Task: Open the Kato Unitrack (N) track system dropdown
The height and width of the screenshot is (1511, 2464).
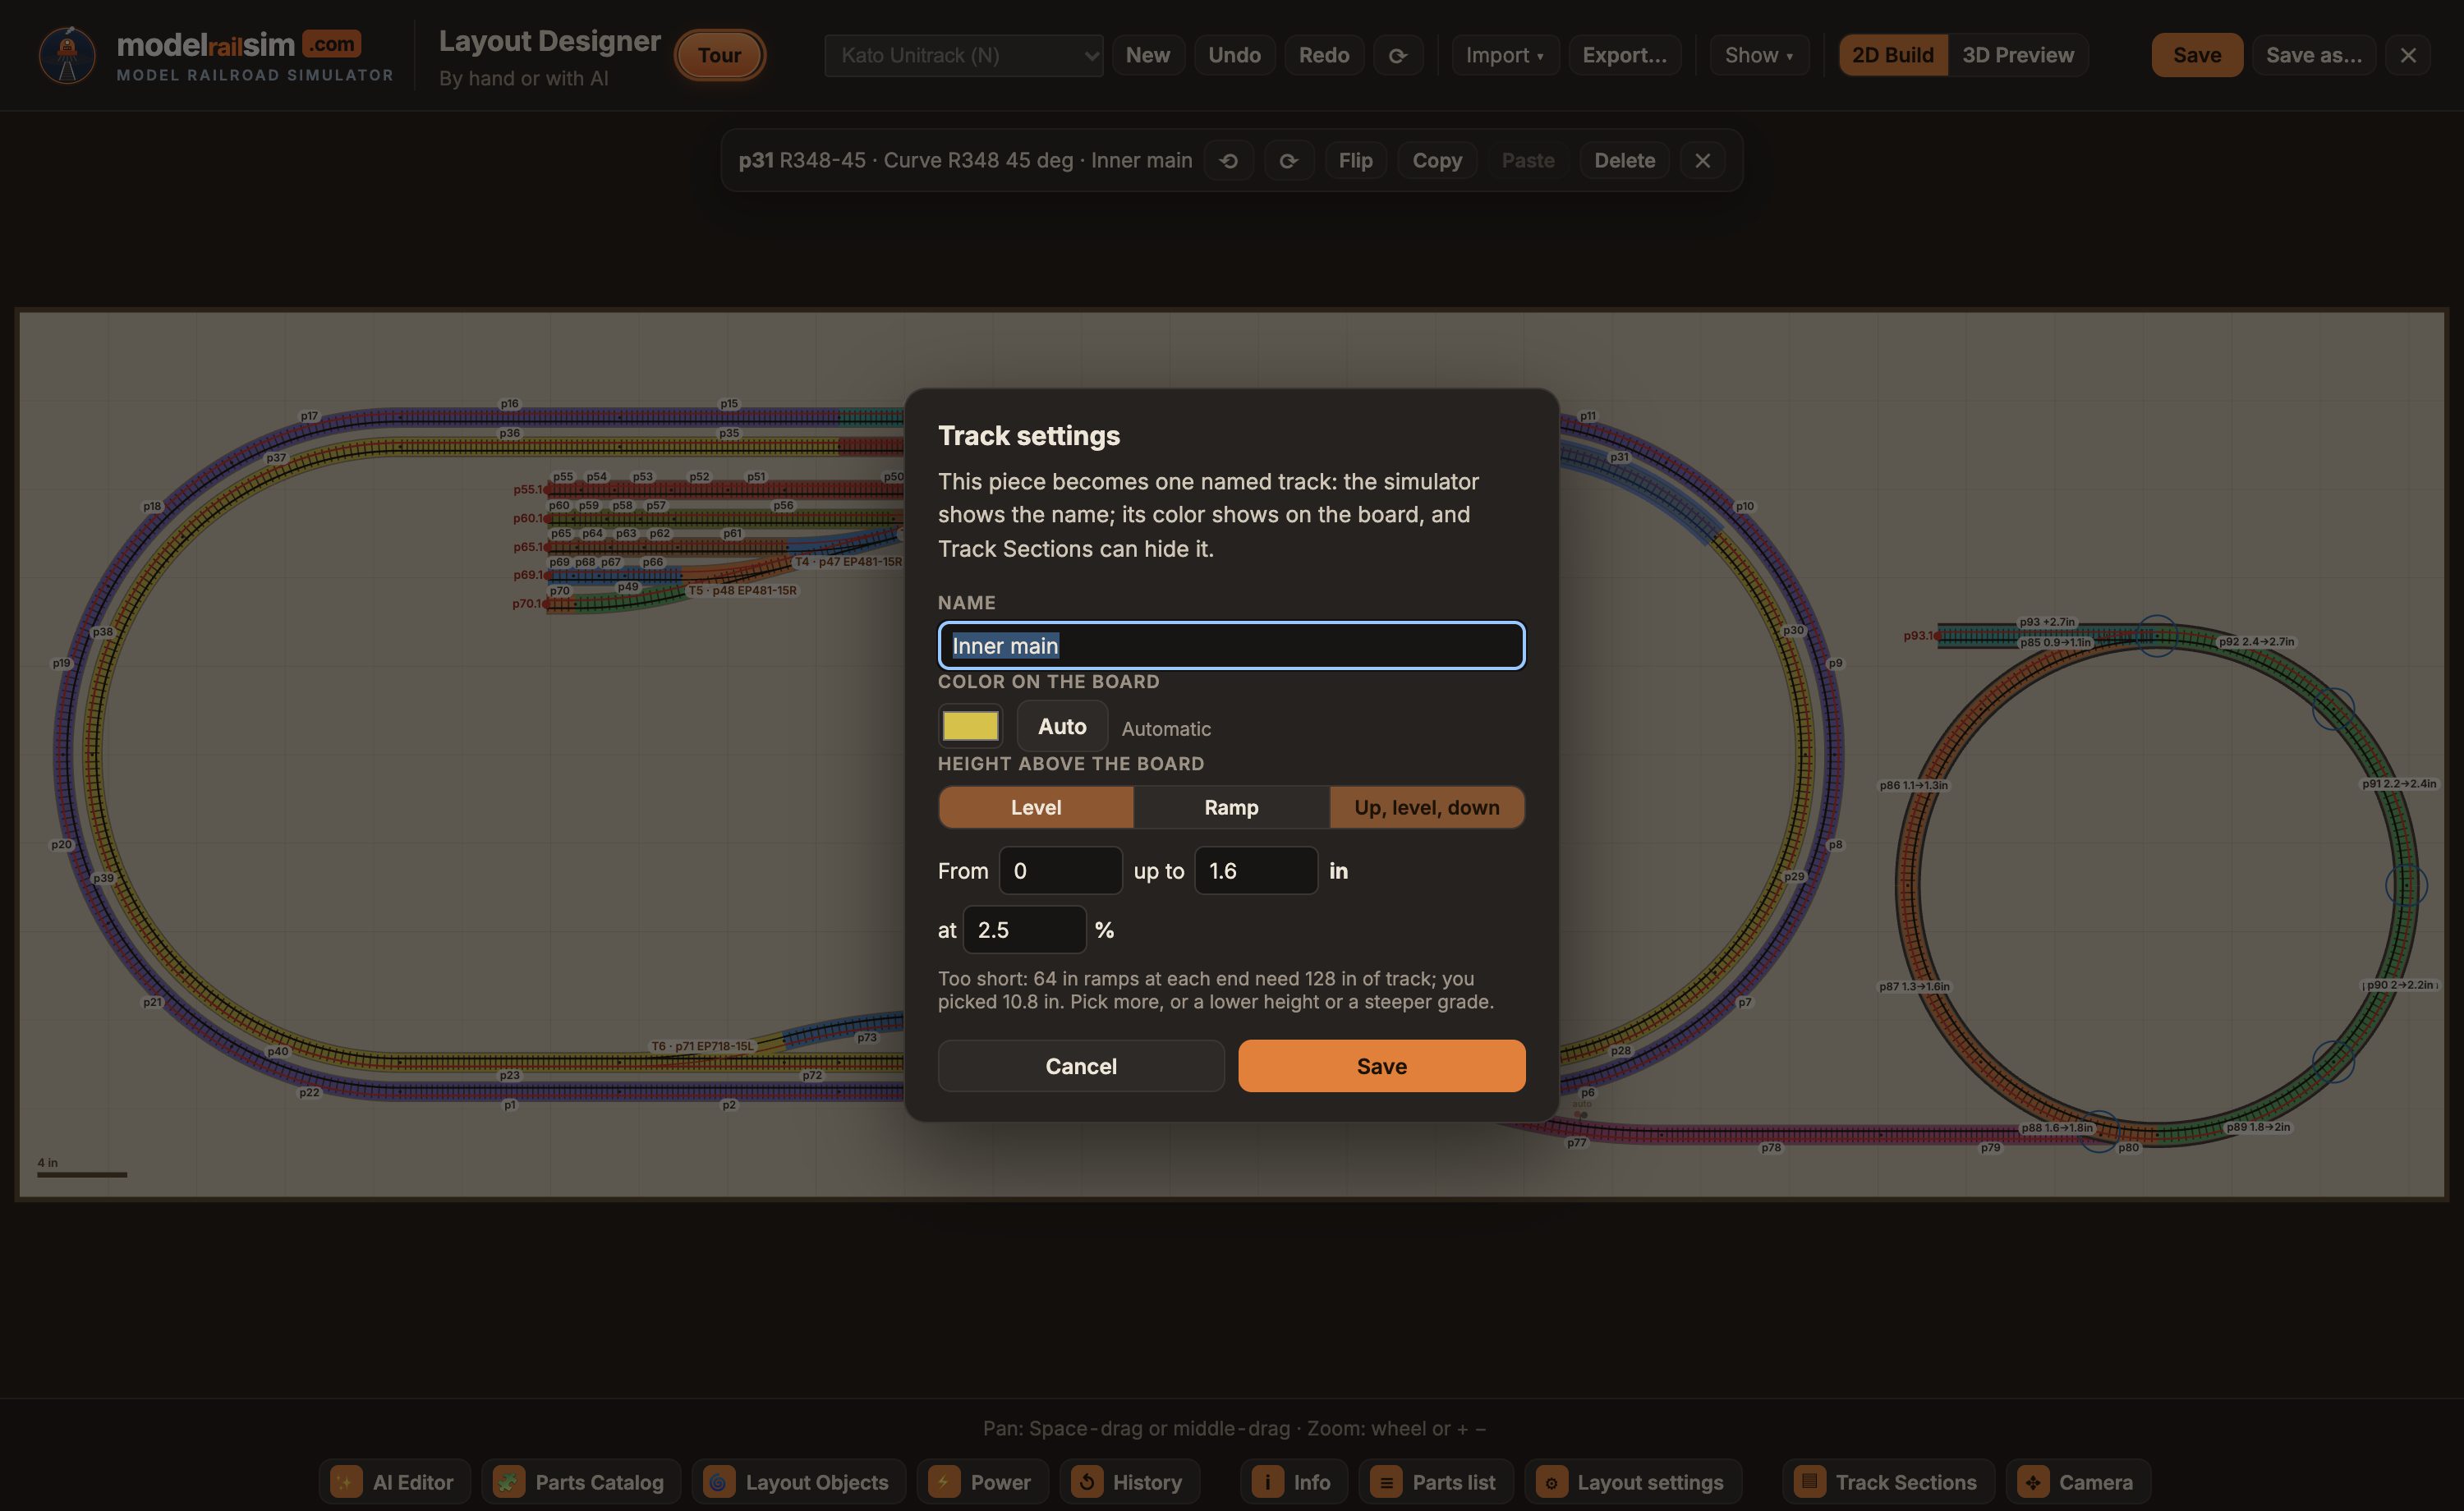Action: [964, 55]
